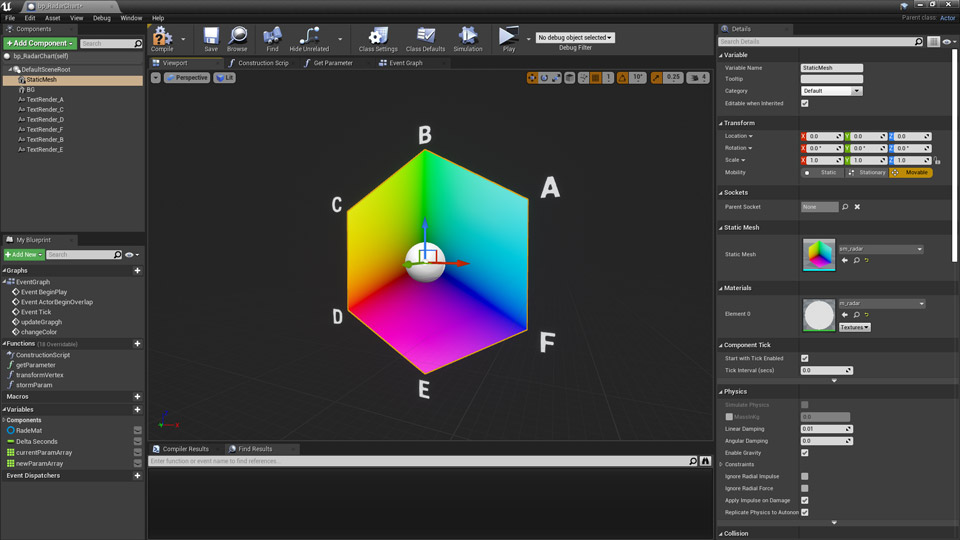Toggle surface snapping icon in viewport
Screen dimensions: 960x540
pyautogui.click(x=583, y=78)
